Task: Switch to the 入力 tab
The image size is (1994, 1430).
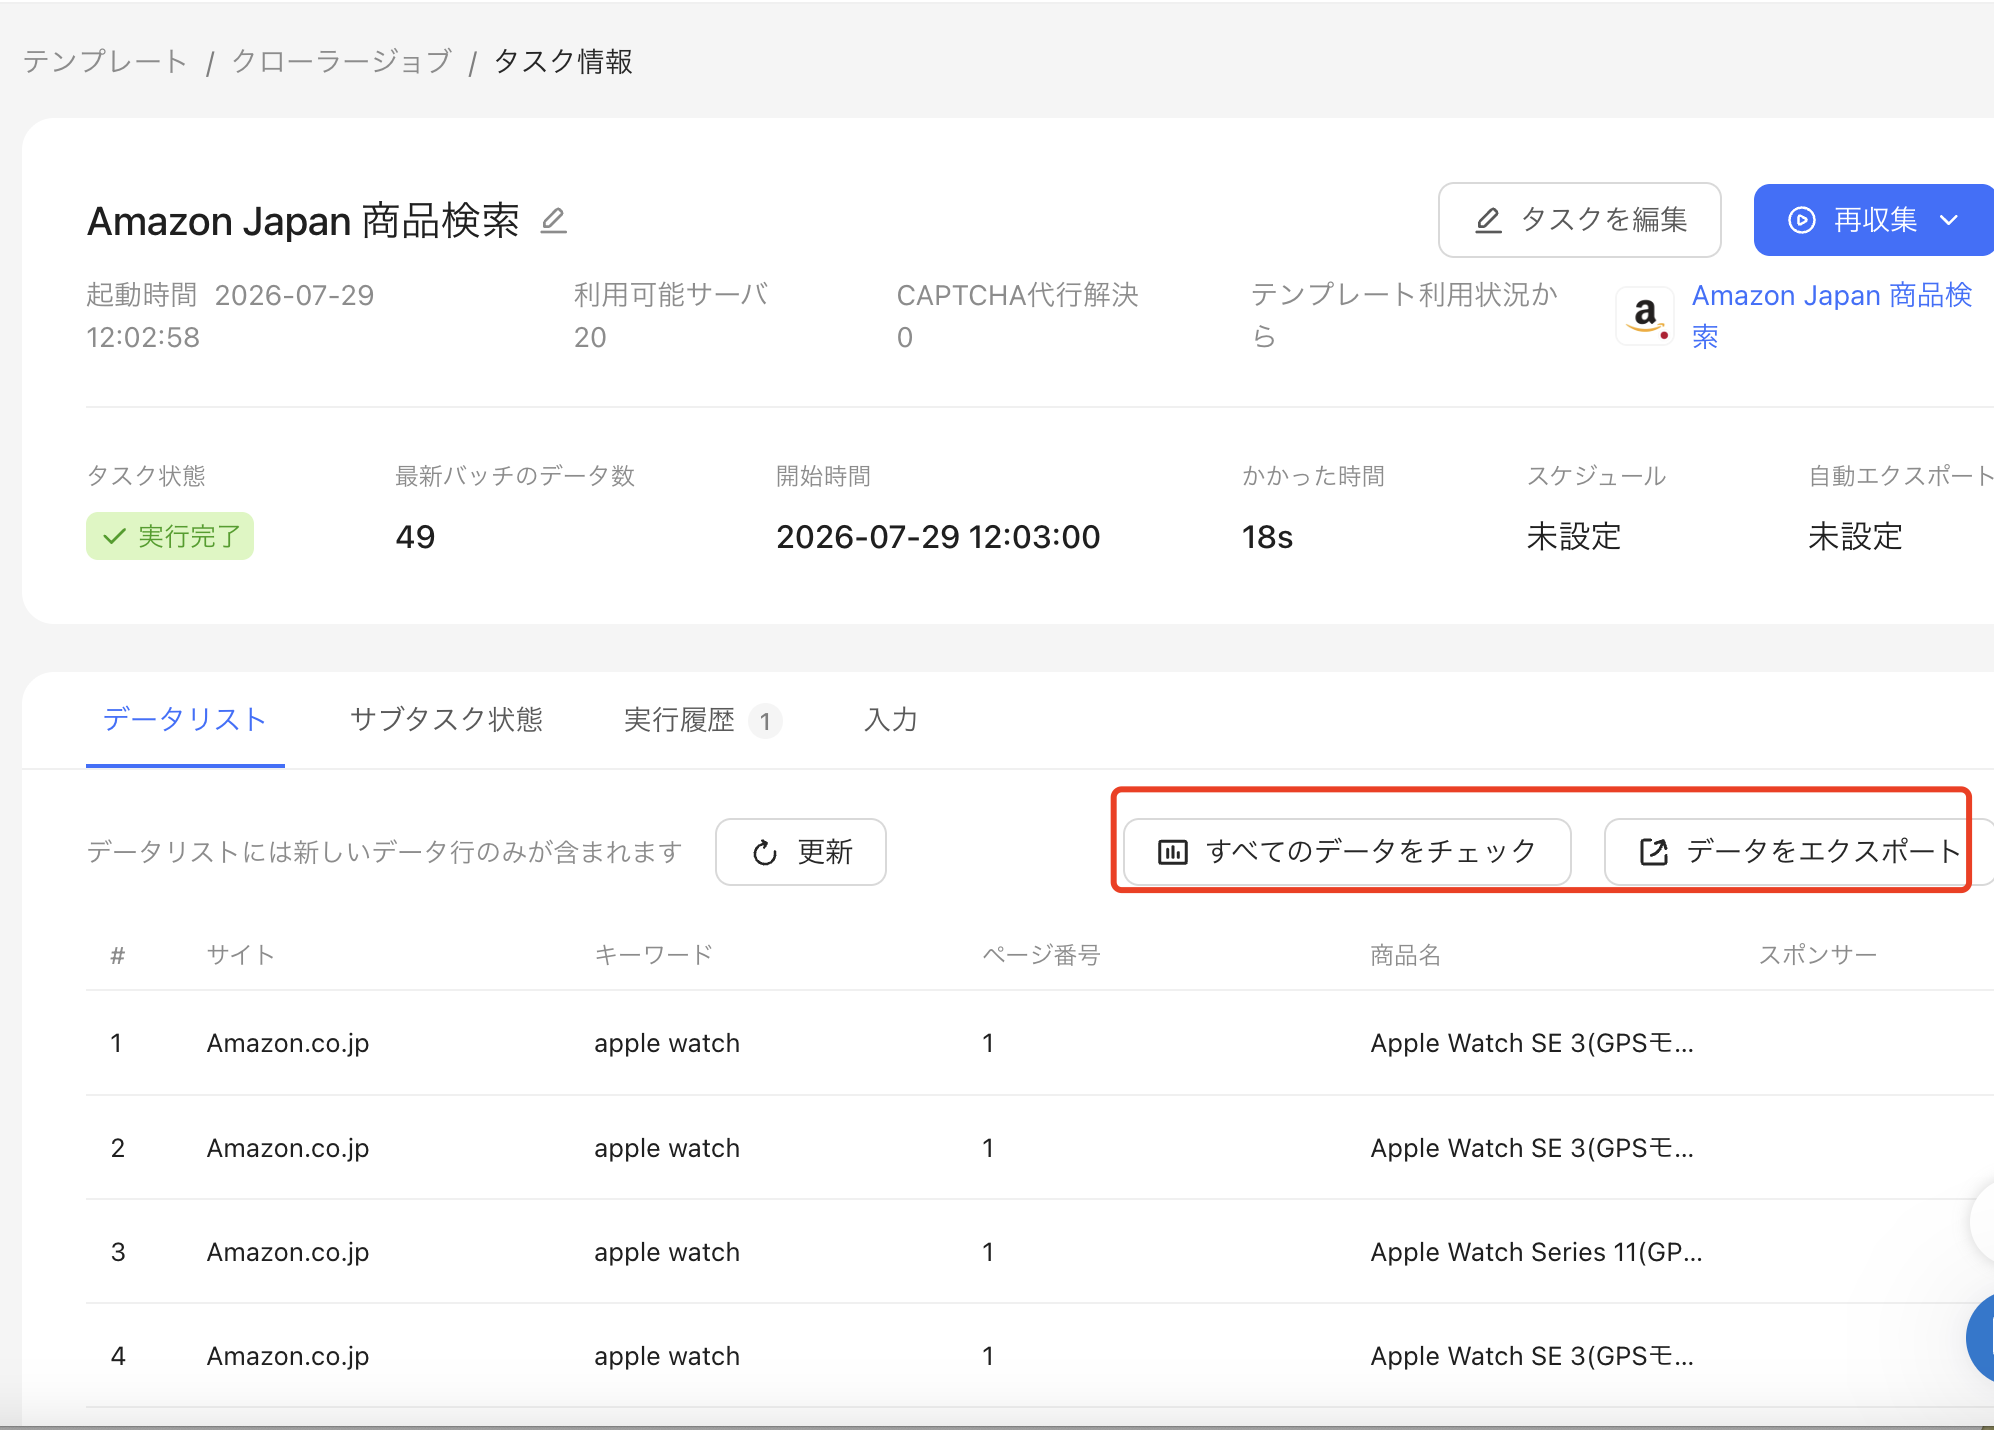Action: [891, 720]
